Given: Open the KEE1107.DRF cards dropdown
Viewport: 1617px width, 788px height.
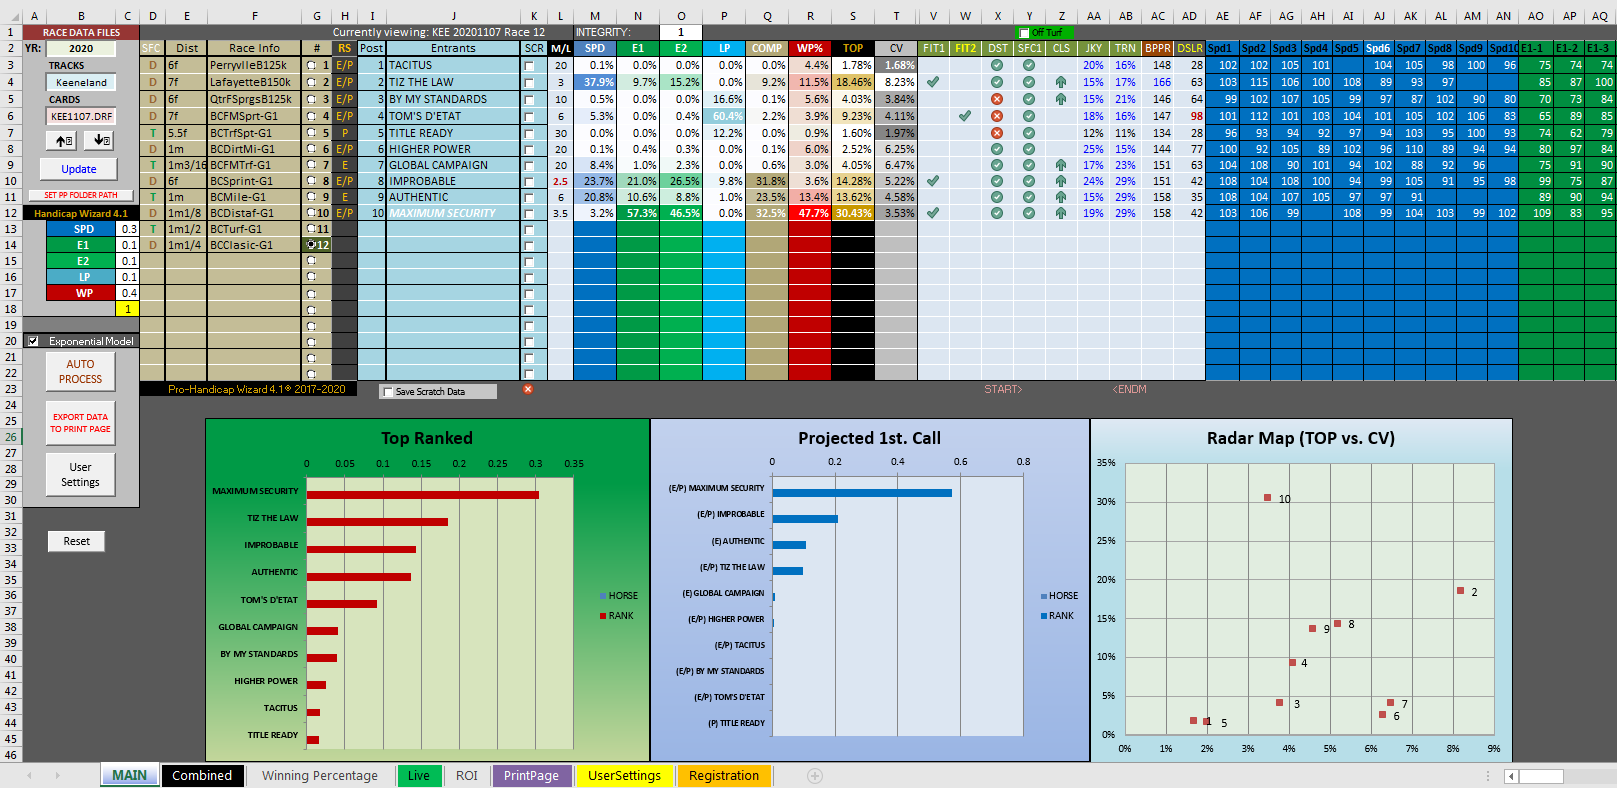Looking at the screenshot, I should (x=81, y=116).
